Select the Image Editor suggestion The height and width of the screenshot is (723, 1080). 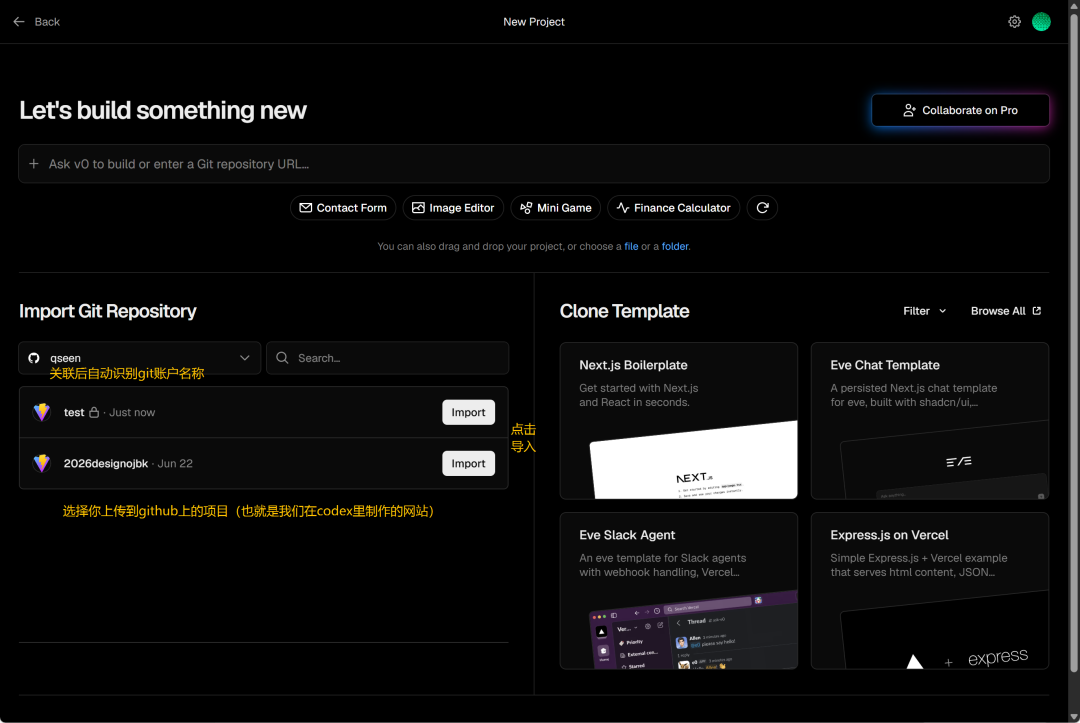[453, 208]
